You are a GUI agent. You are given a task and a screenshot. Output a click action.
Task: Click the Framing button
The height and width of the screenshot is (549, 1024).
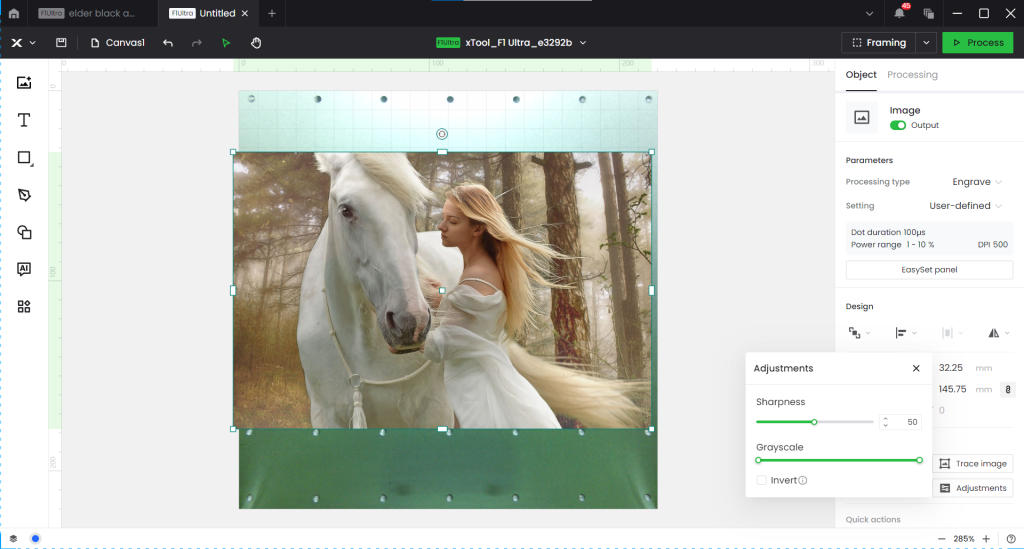(x=879, y=42)
